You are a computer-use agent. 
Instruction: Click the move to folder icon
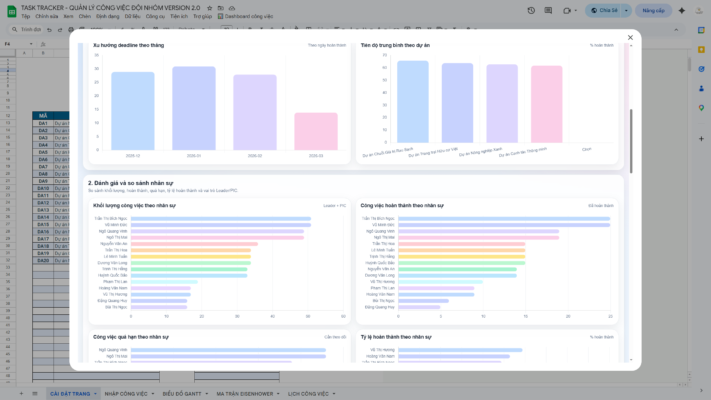point(220,8)
